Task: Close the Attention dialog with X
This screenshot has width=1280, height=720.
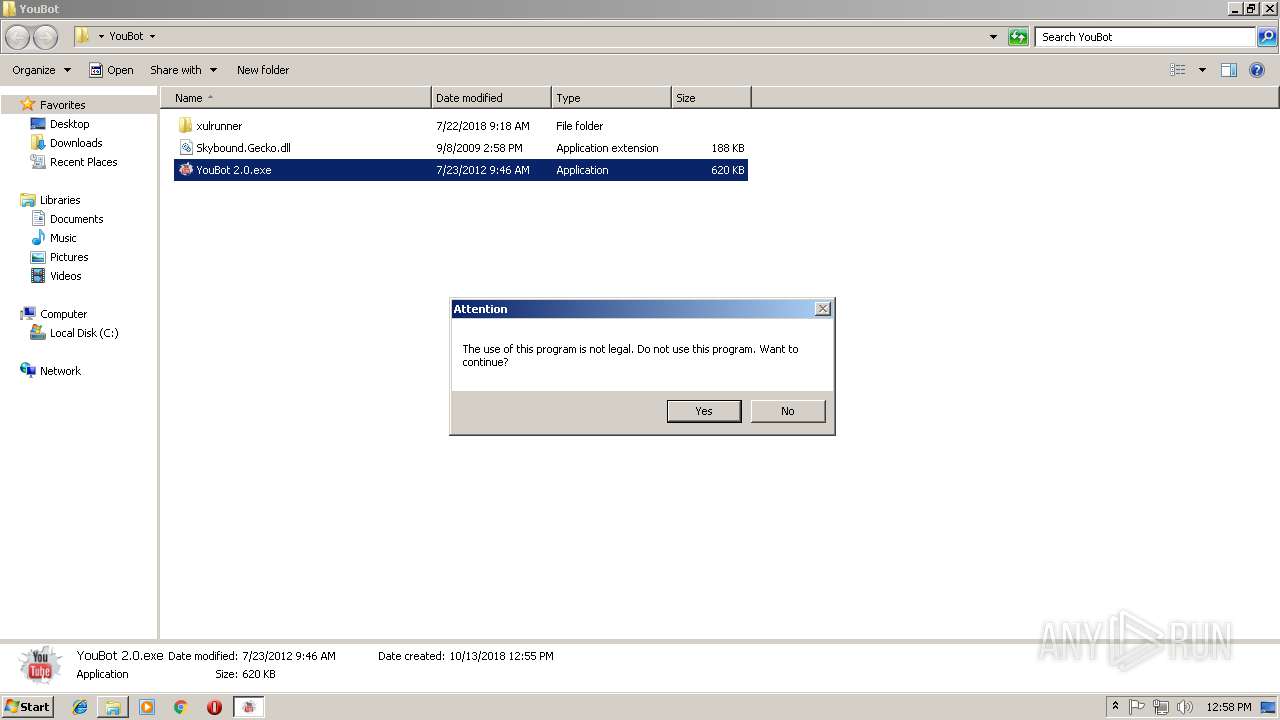Action: 823,309
